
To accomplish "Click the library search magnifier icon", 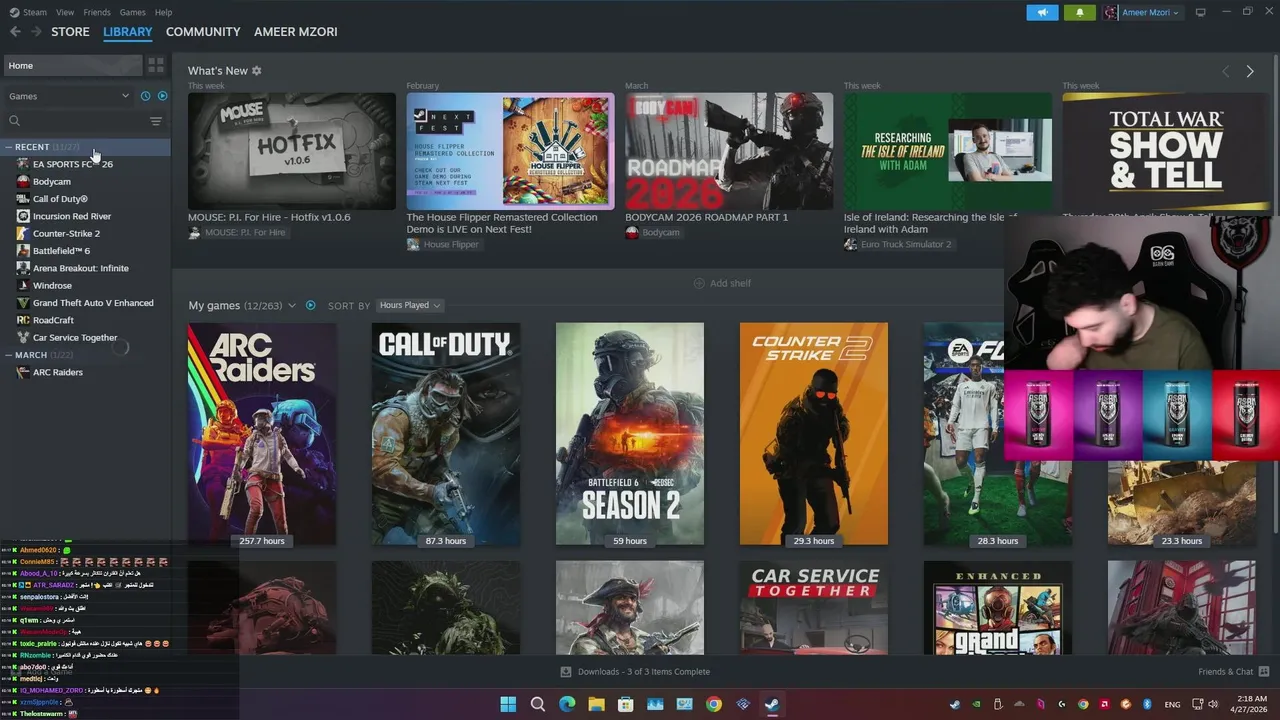I will pyautogui.click(x=15, y=121).
